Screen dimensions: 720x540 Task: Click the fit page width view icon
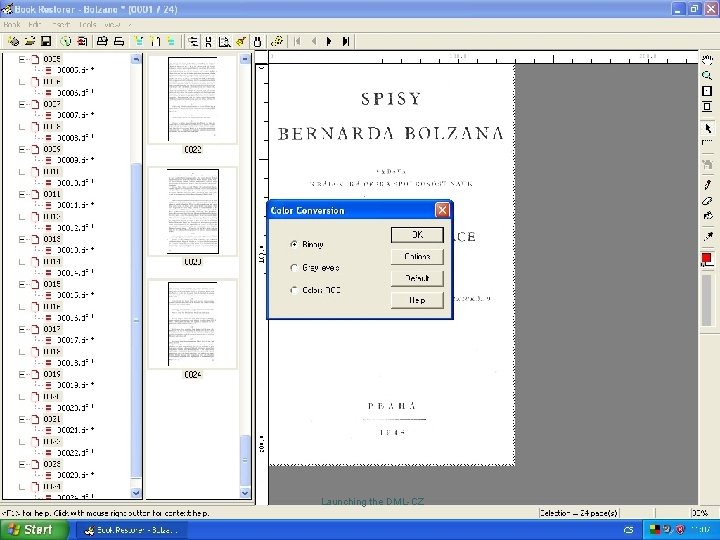[707, 107]
